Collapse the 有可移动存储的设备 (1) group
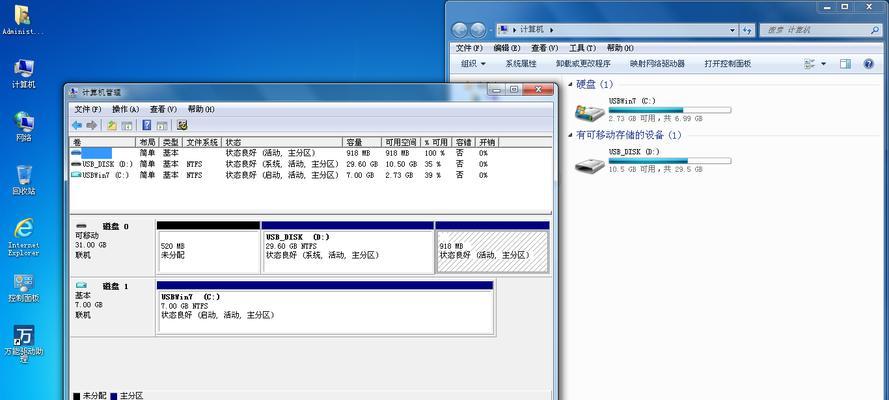 [x=570, y=135]
